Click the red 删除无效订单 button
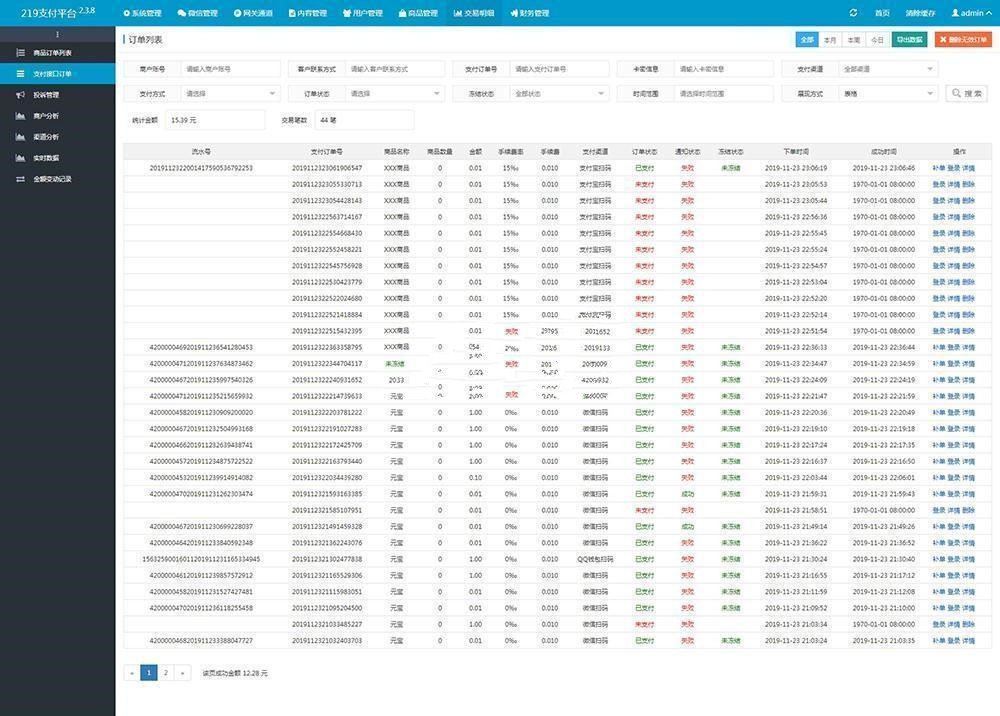1000x716 pixels. [960, 38]
